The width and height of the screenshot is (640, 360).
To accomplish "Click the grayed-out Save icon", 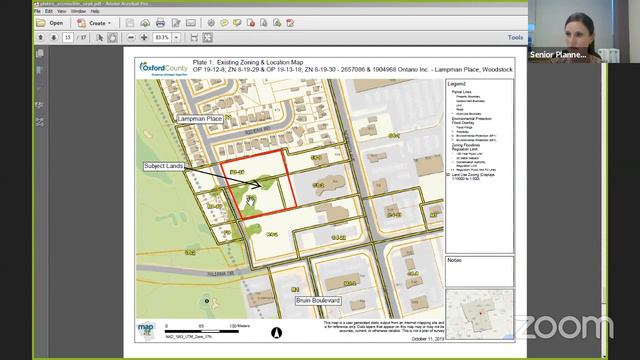I will click(x=130, y=23).
